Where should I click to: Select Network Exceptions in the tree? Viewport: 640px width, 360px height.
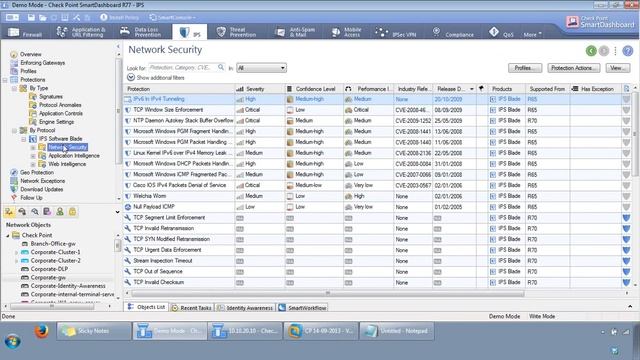tap(42, 181)
